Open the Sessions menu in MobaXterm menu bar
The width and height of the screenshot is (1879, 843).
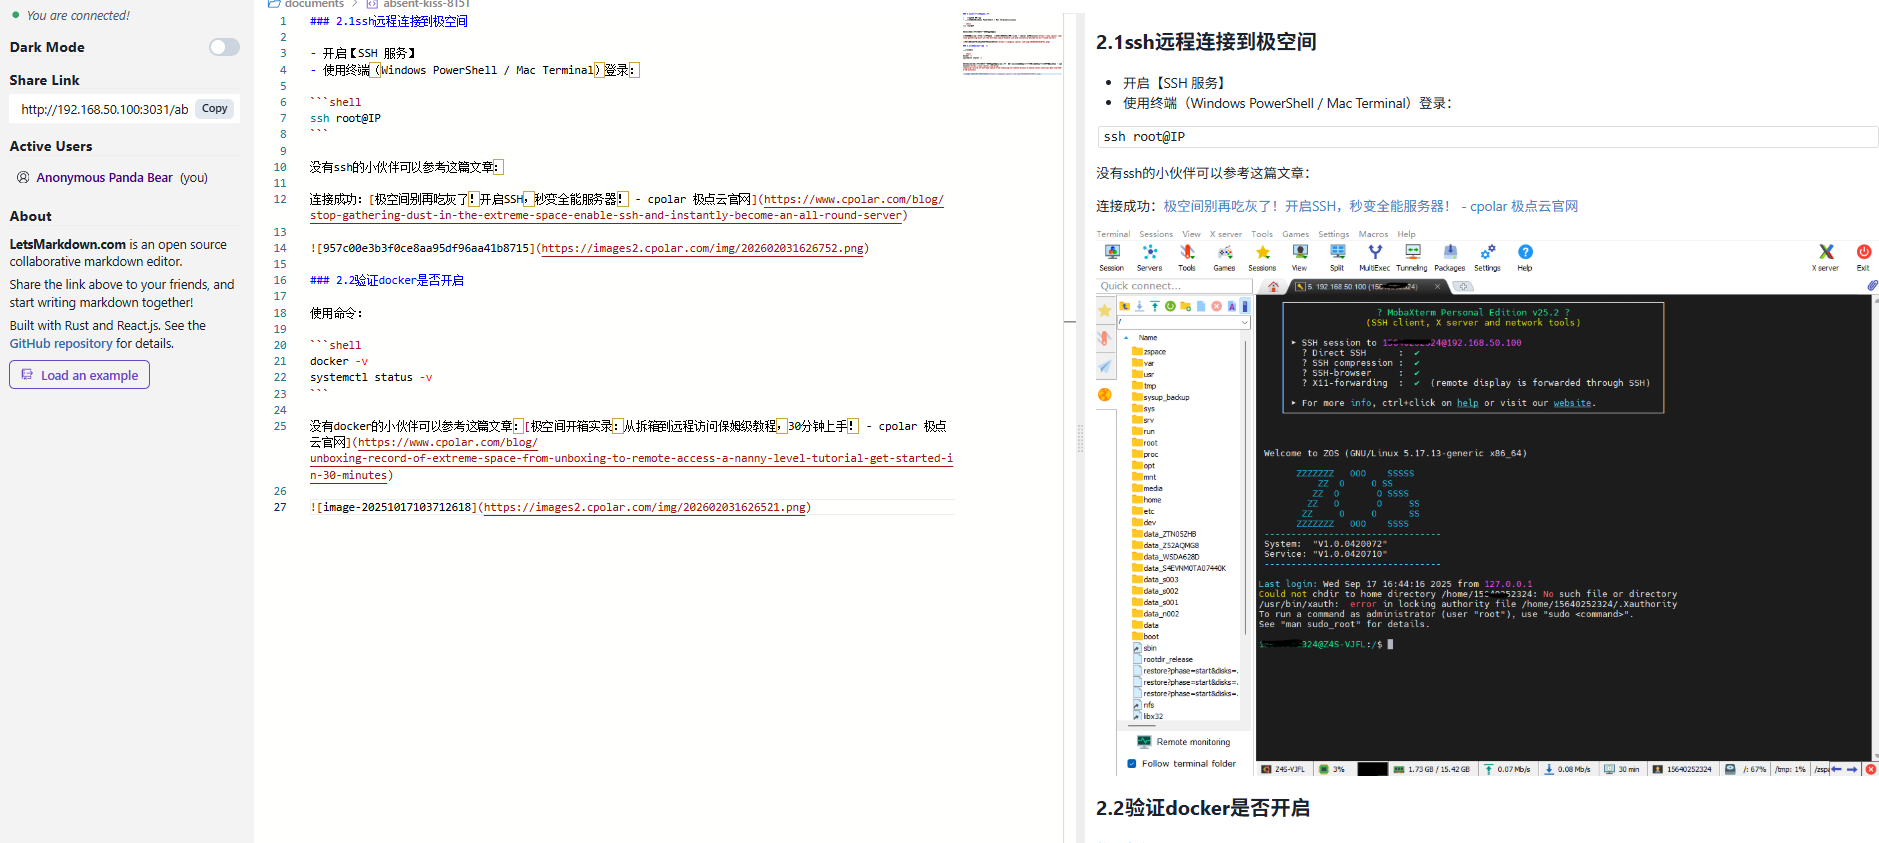[x=1156, y=234]
